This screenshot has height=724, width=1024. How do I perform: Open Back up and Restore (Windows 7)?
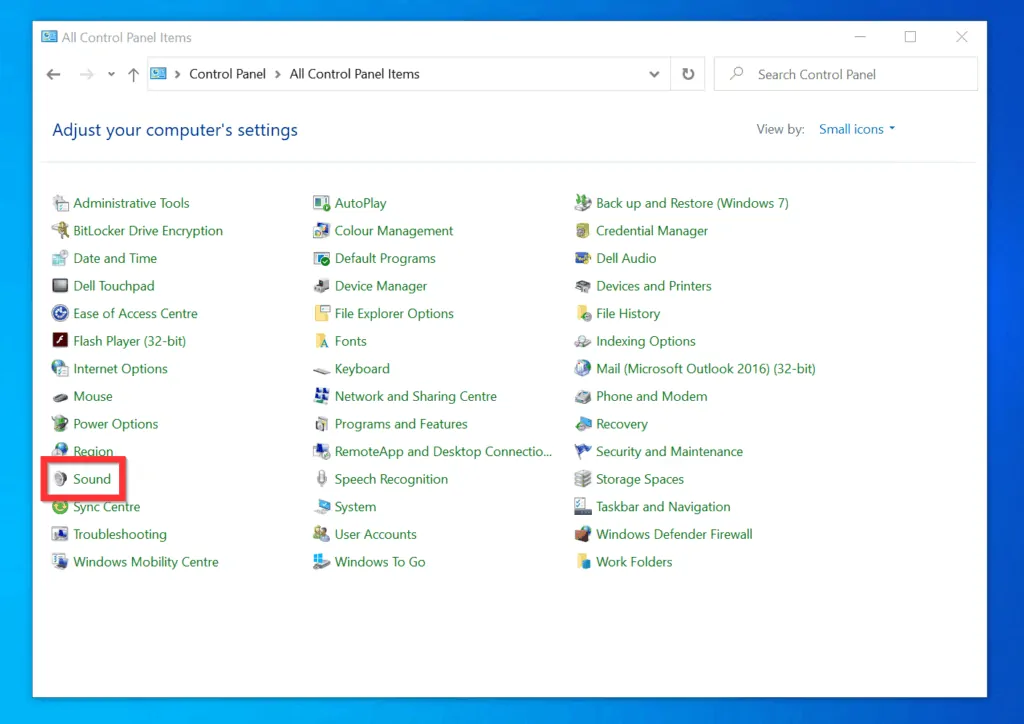coord(692,202)
